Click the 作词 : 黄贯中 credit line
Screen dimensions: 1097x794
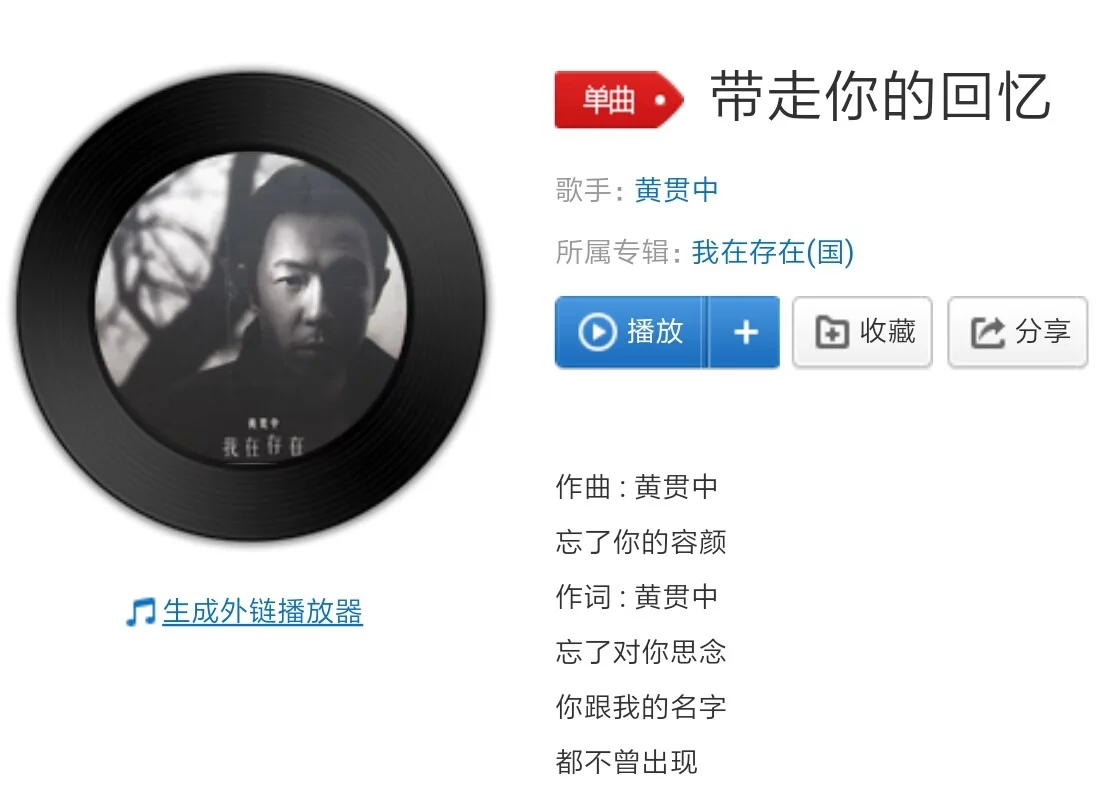tap(637, 597)
